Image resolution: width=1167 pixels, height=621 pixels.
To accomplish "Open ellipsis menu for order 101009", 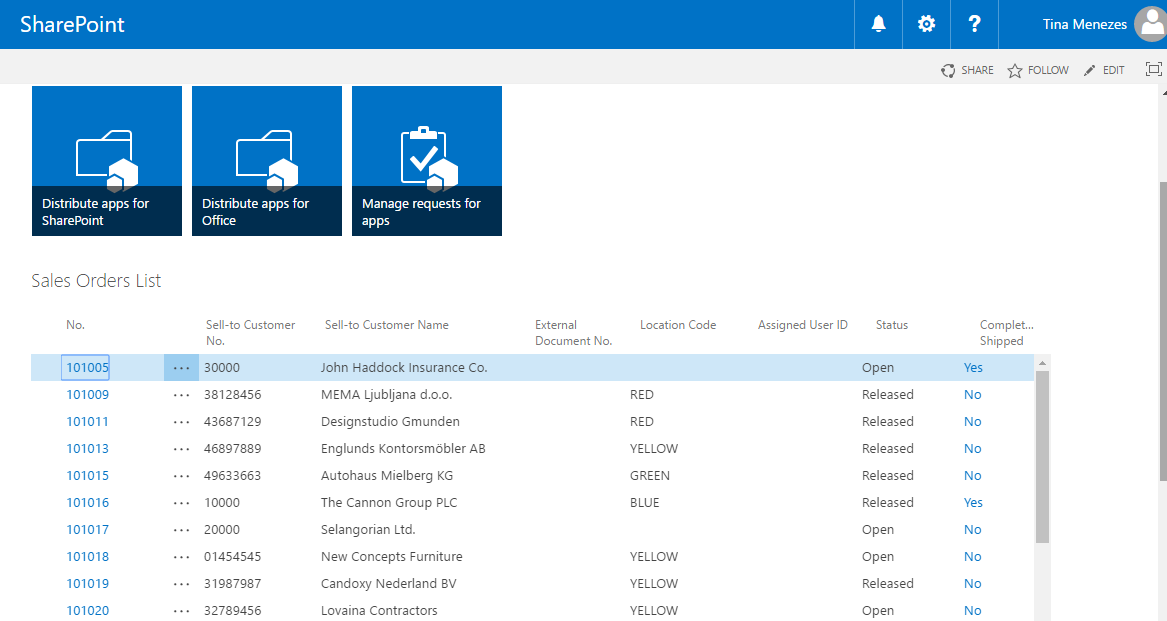I will (x=181, y=395).
